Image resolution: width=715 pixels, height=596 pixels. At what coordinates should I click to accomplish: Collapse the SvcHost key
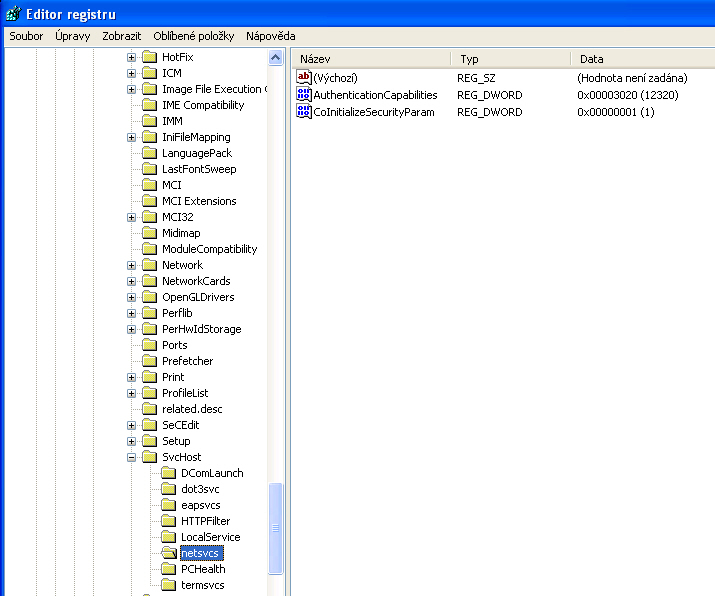[x=131, y=457]
